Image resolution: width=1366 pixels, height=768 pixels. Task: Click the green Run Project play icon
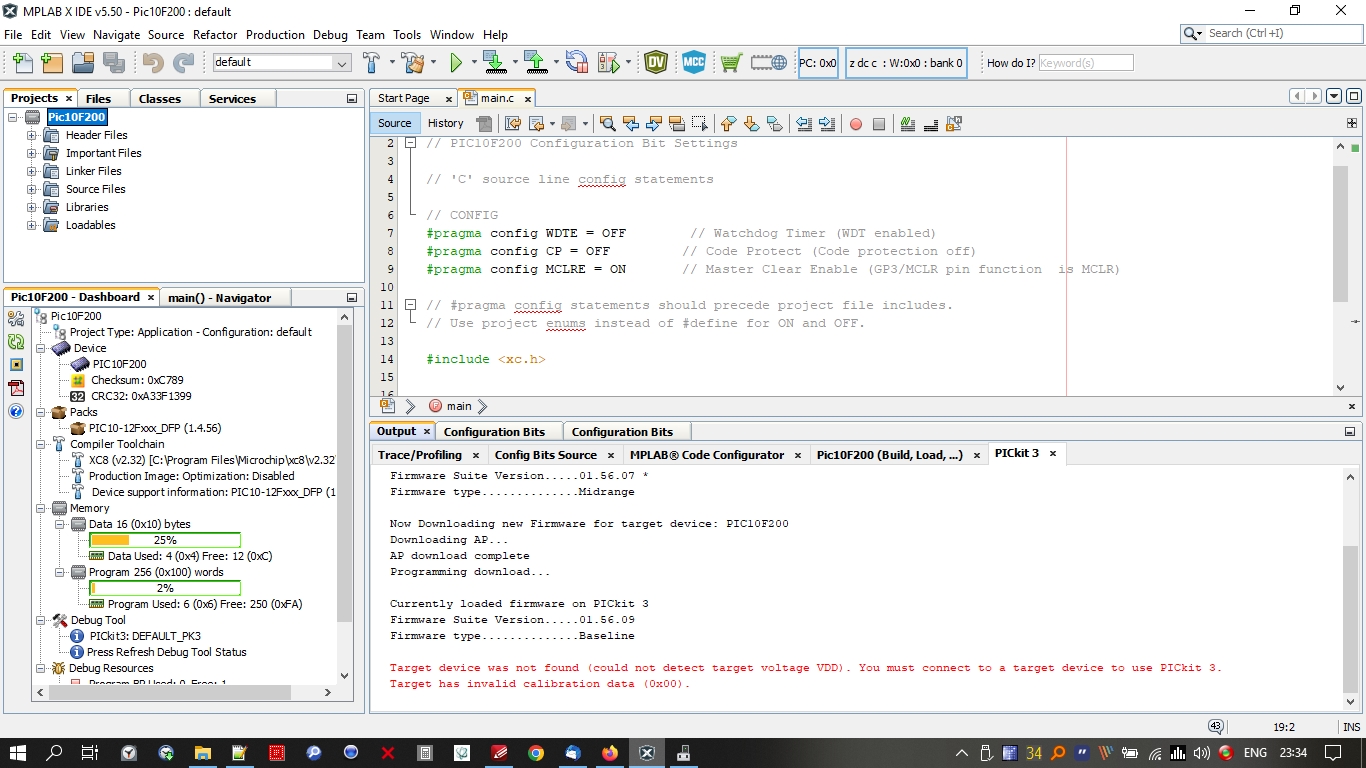(456, 63)
